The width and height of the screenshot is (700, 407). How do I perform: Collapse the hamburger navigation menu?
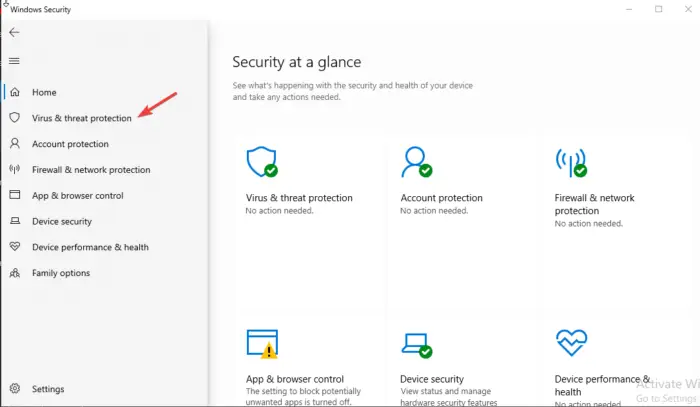(14, 61)
